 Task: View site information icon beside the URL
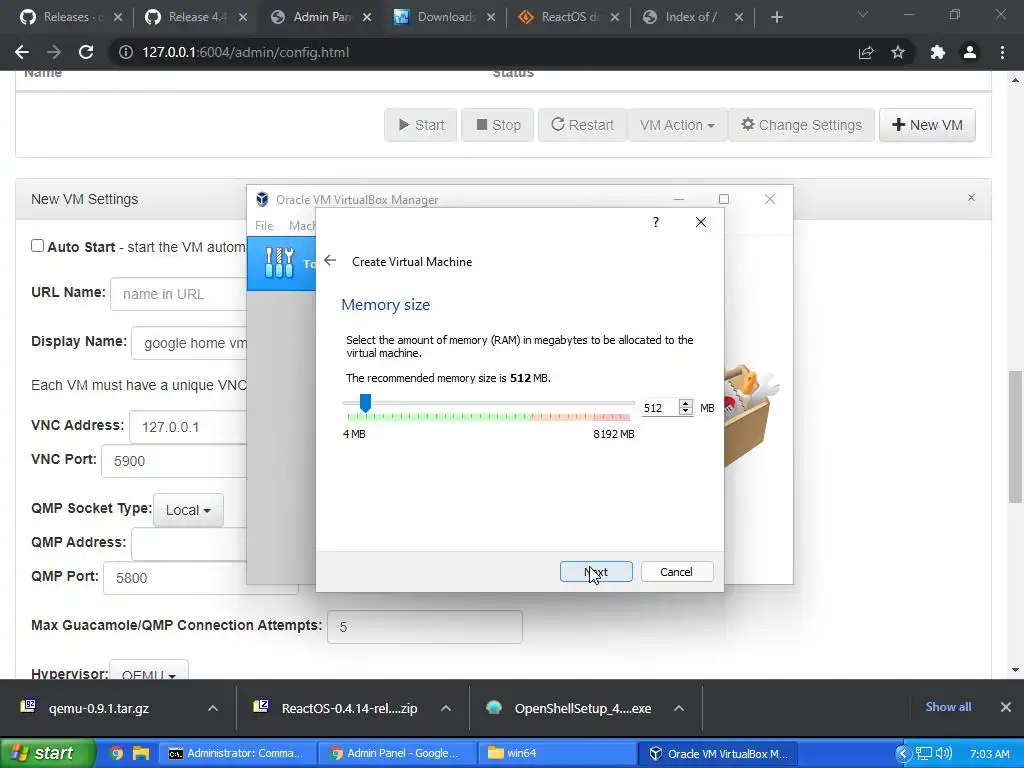pos(126,52)
